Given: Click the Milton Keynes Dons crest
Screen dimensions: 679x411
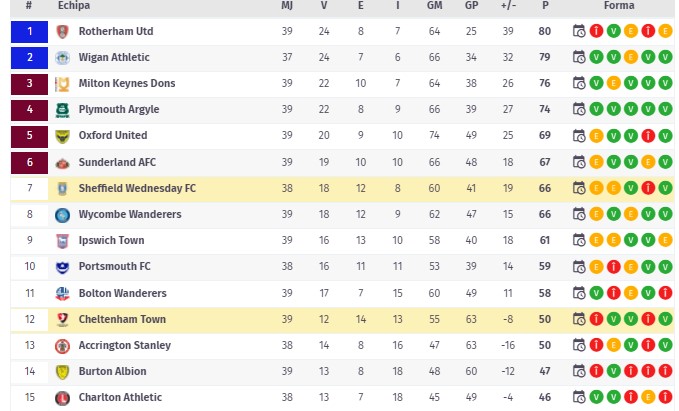Looking at the screenshot, I should [x=63, y=83].
